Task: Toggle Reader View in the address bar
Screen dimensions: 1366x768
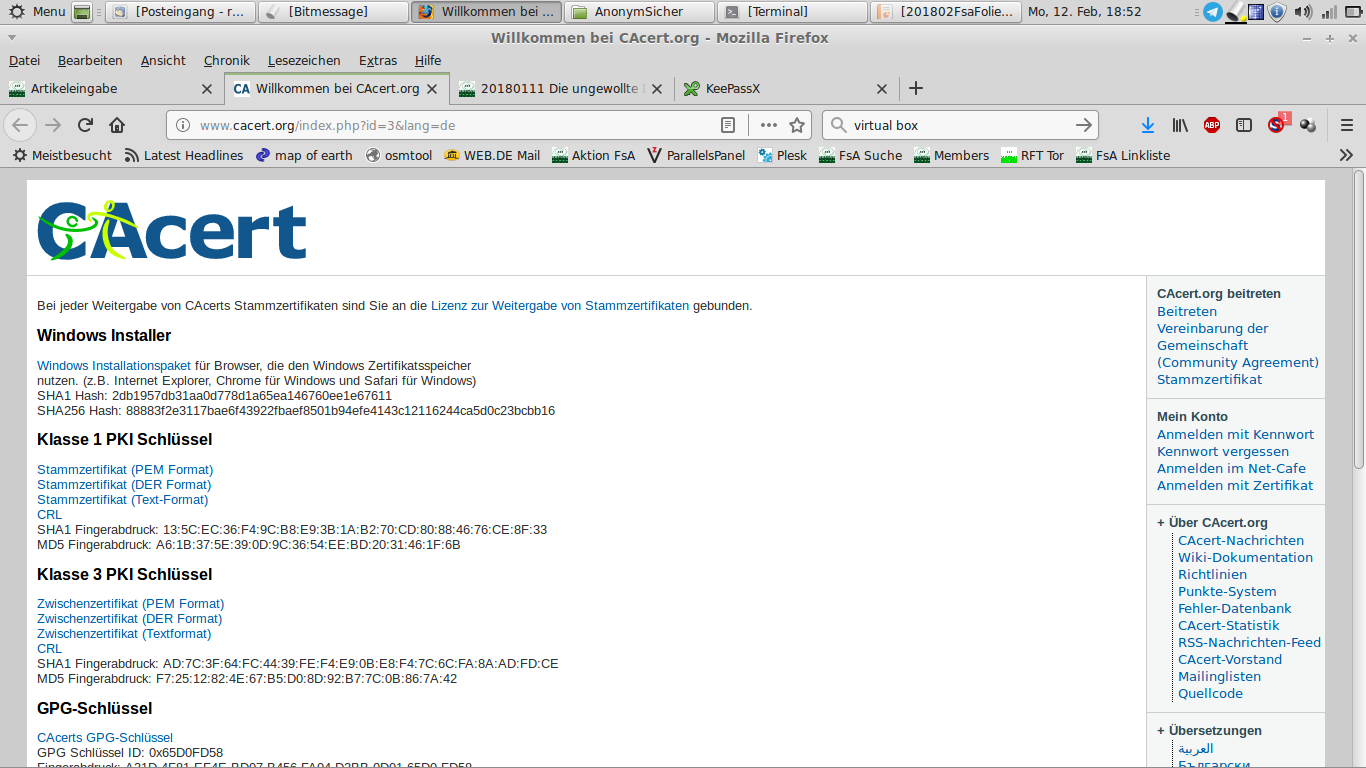Action: point(728,125)
